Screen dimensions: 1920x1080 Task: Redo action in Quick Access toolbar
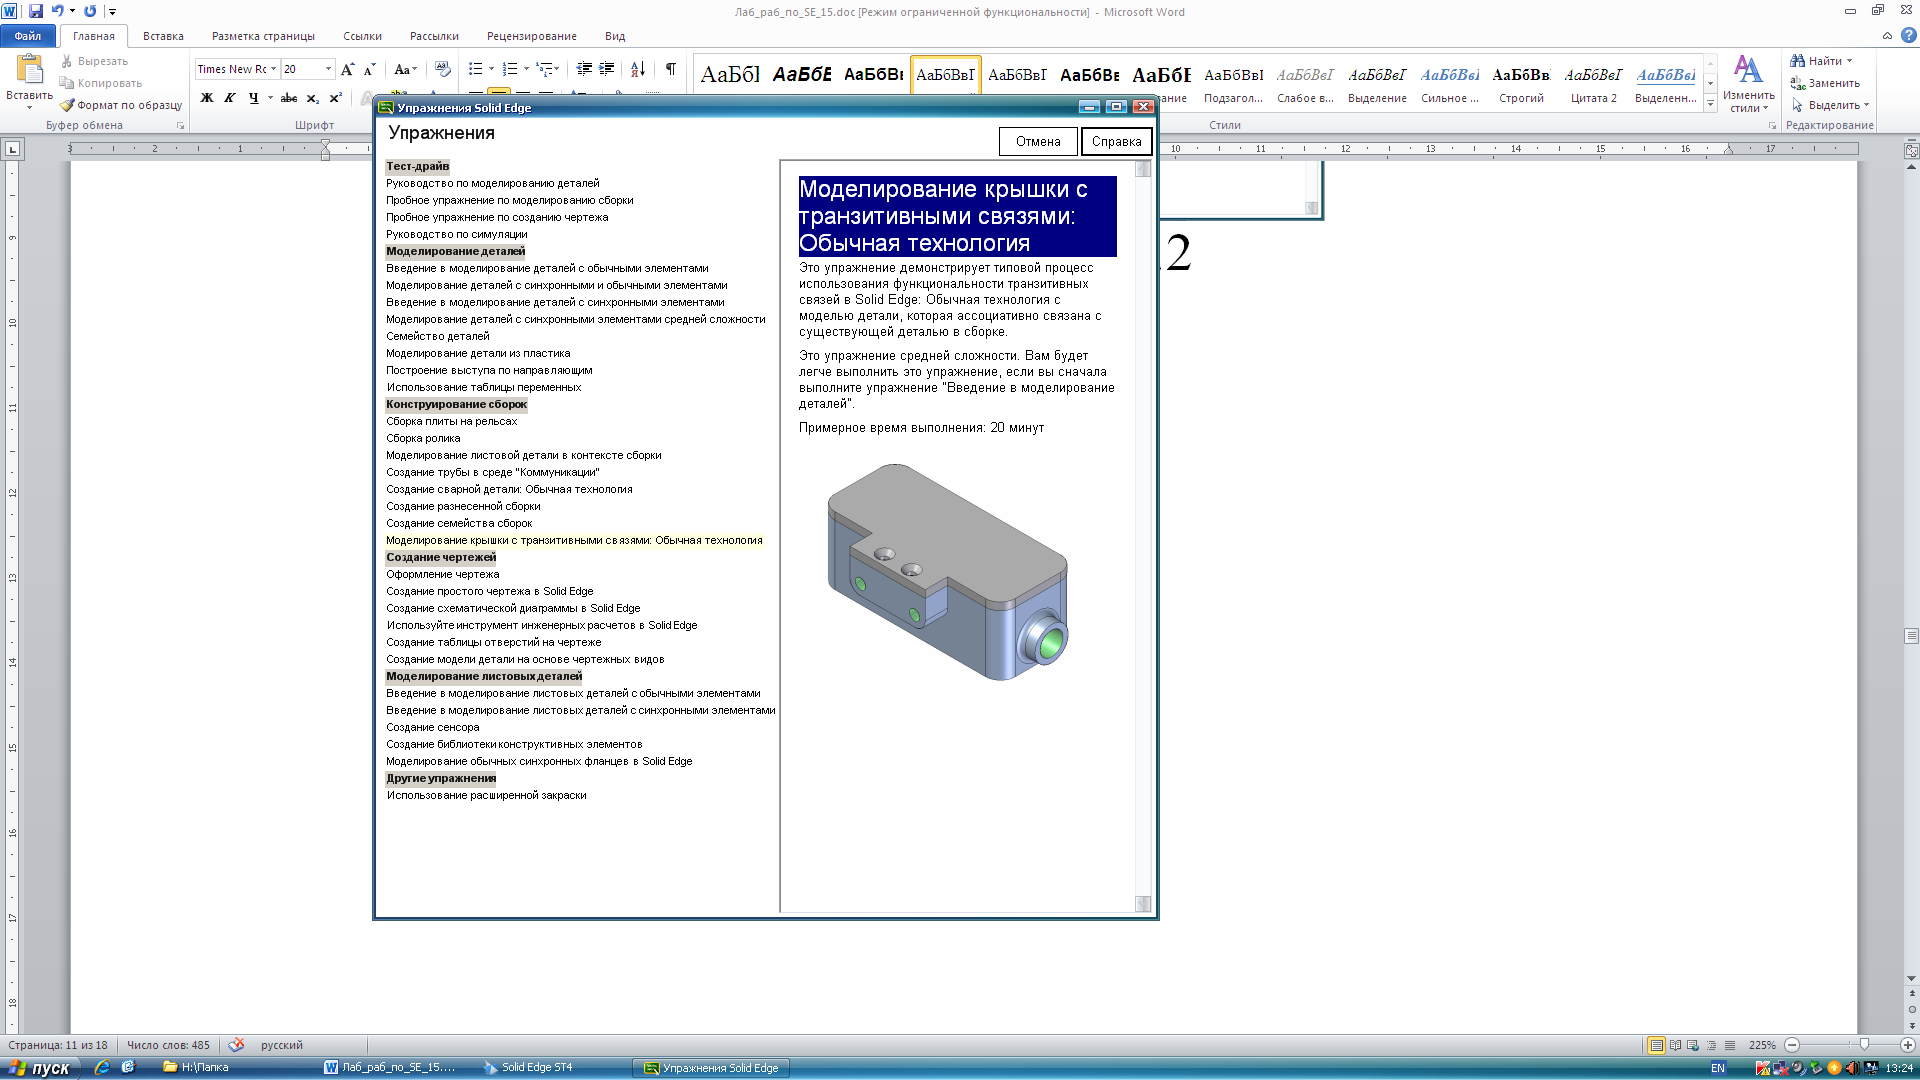pos(90,11)
